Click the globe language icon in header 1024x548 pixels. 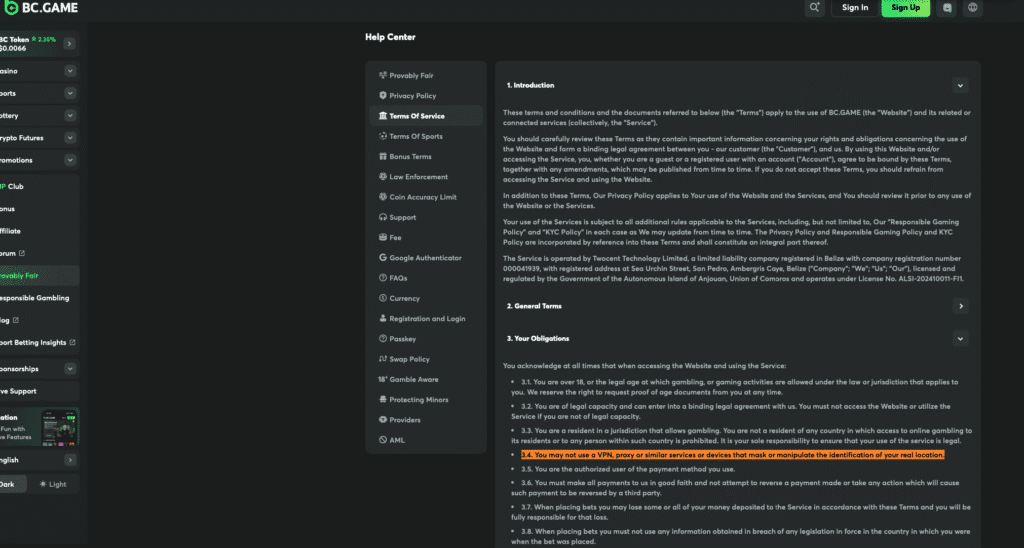pyautogui.click(x=973, y=8)
